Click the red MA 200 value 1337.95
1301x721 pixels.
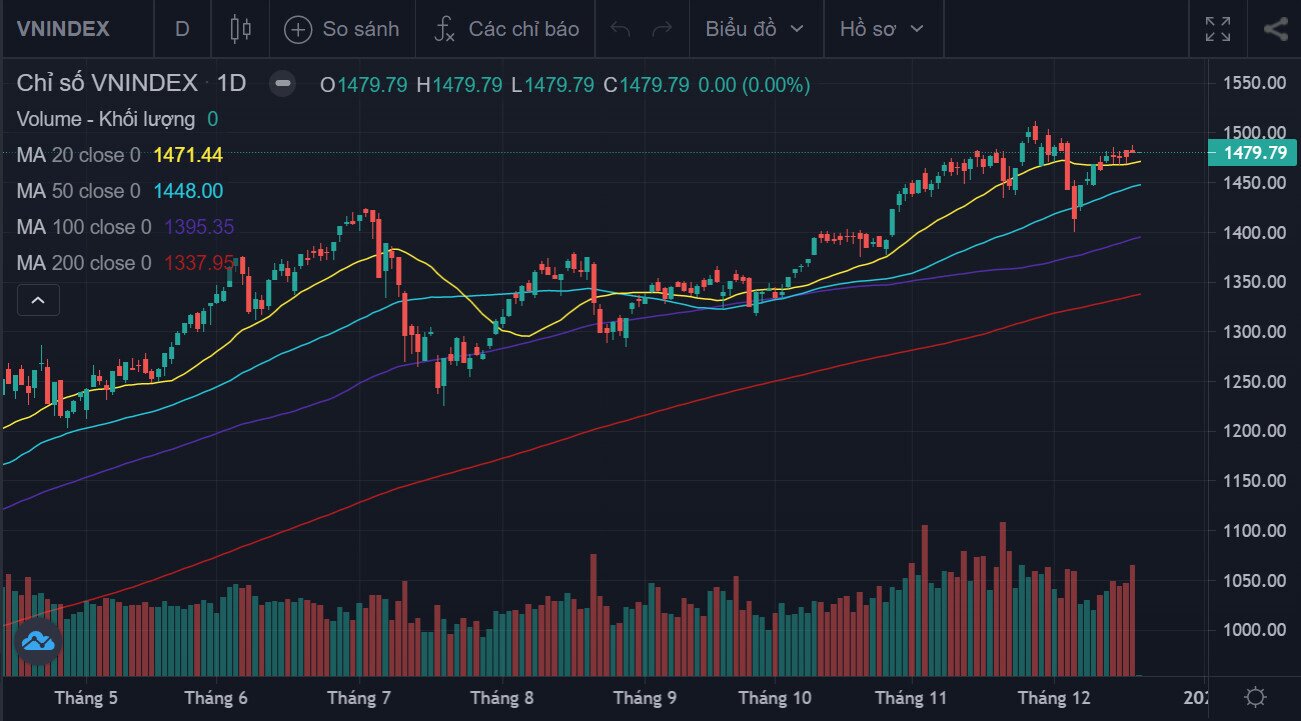coord(199,263)
